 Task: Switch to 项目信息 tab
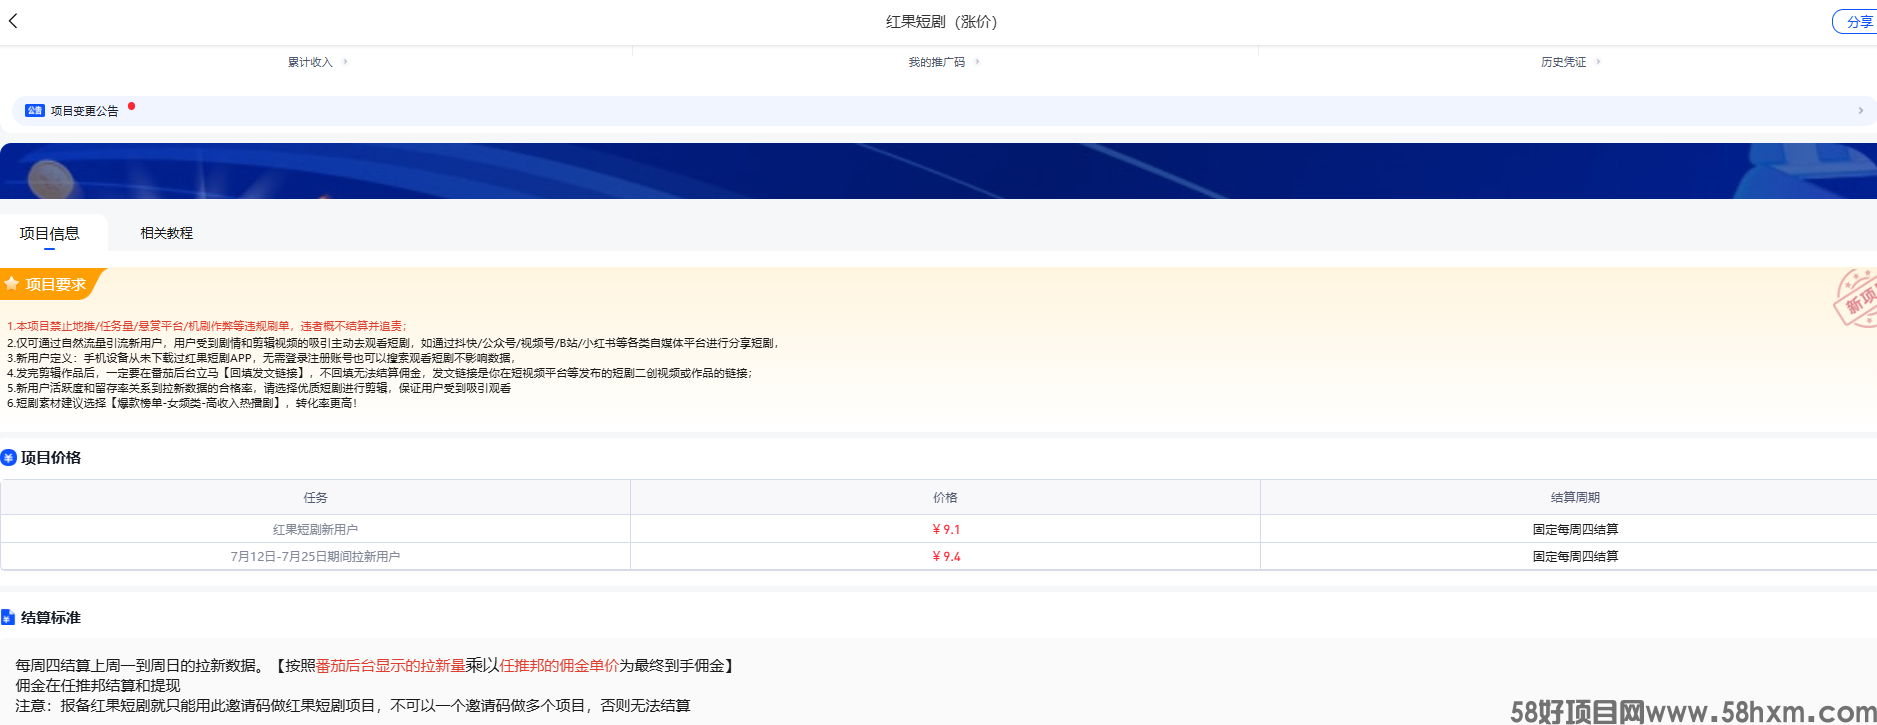tap(49, 233)
